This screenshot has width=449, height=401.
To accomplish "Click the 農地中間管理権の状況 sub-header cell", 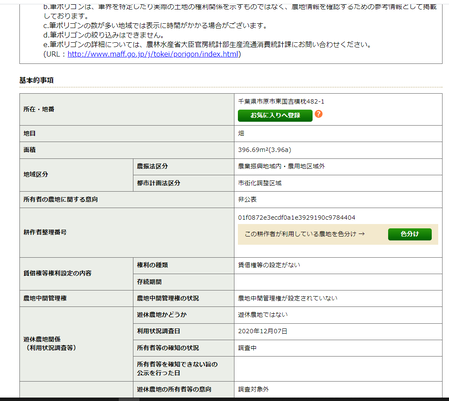I will point(184,298).
